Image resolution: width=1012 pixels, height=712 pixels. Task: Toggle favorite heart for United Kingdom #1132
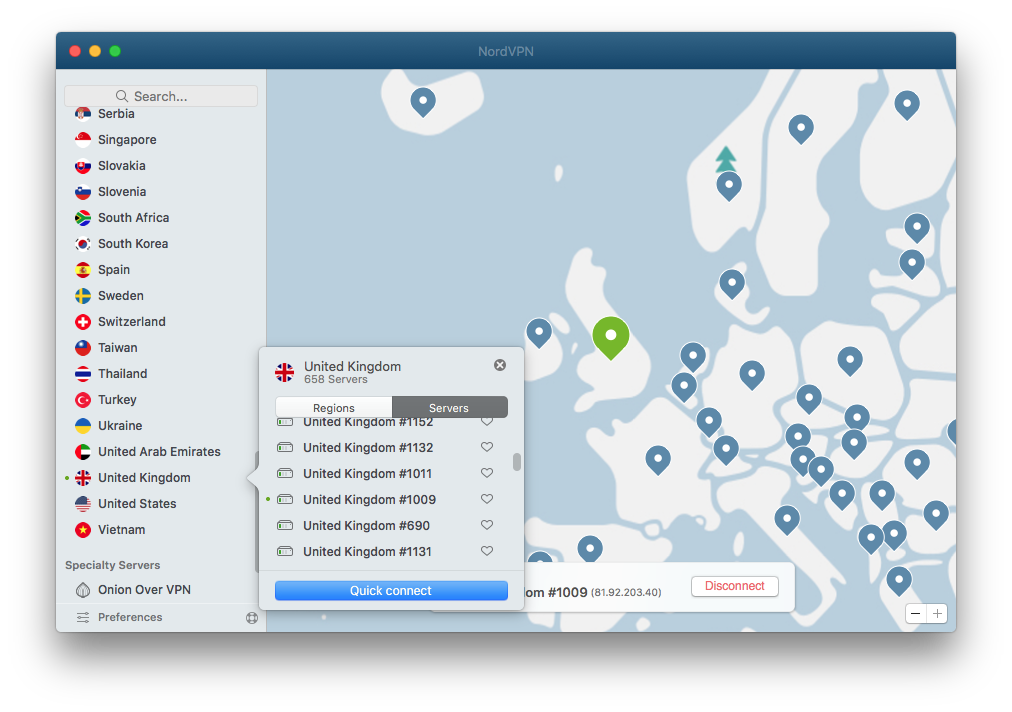[487, 447]
